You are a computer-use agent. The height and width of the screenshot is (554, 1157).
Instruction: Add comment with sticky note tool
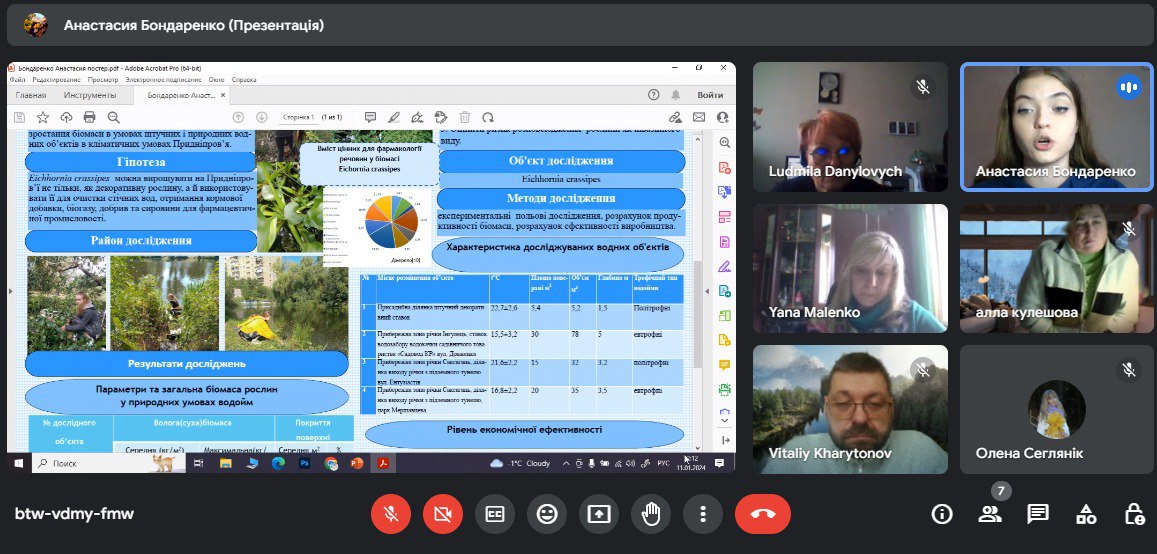(x=370, y=117)
